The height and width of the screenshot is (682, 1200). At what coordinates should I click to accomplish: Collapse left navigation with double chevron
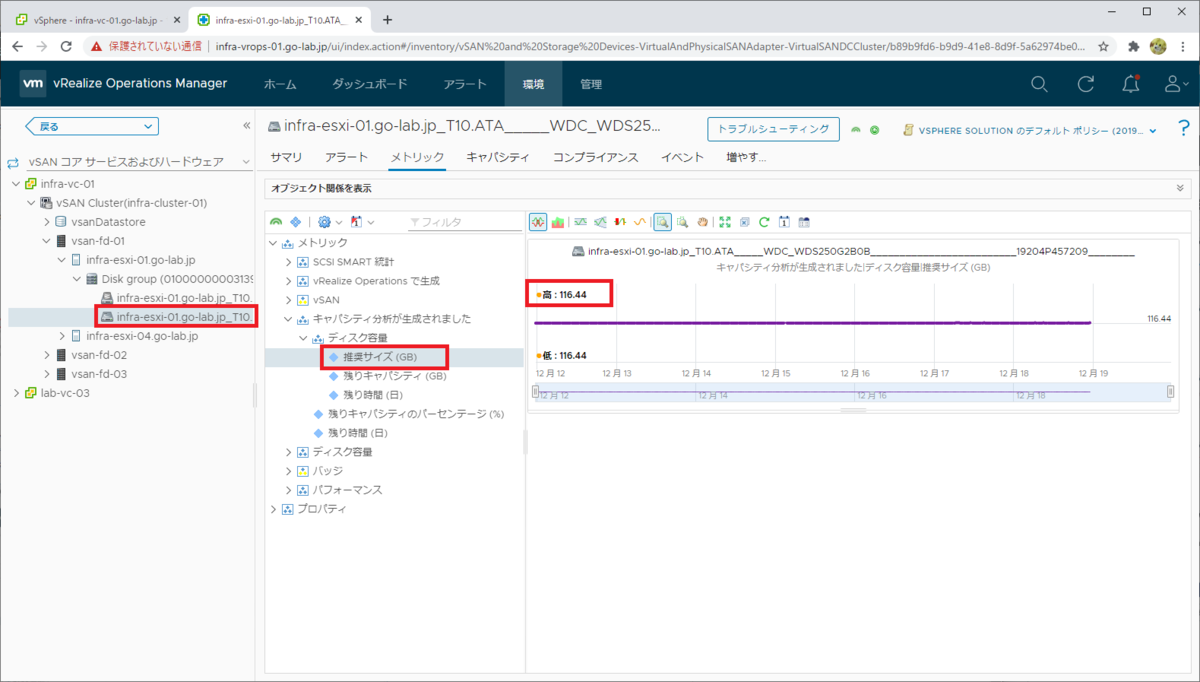246,126
